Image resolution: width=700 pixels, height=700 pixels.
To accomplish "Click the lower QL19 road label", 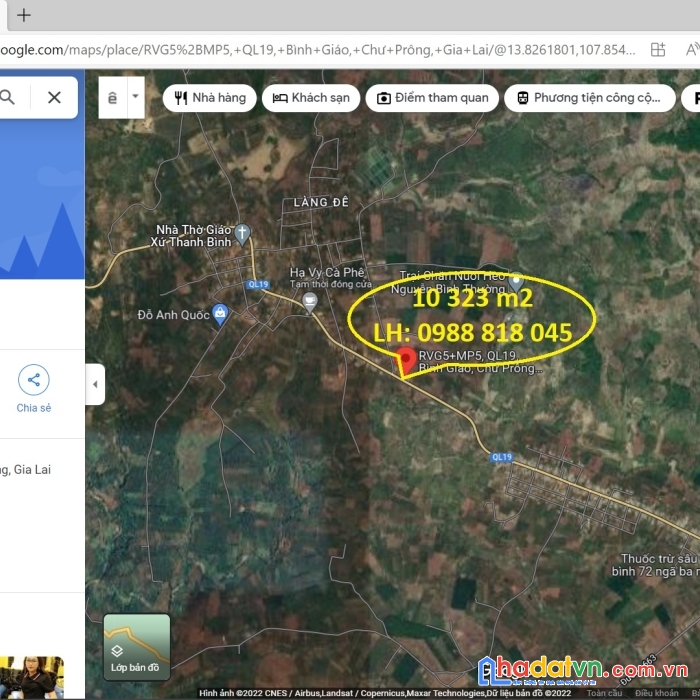I will 502,457.
